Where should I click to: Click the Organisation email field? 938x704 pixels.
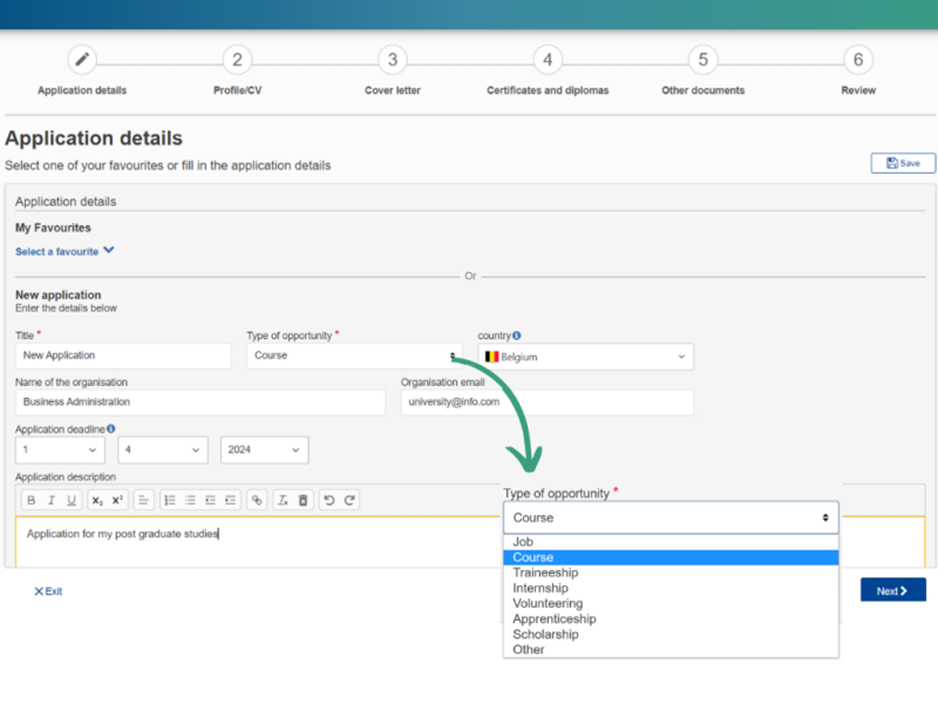click(547, 403)
